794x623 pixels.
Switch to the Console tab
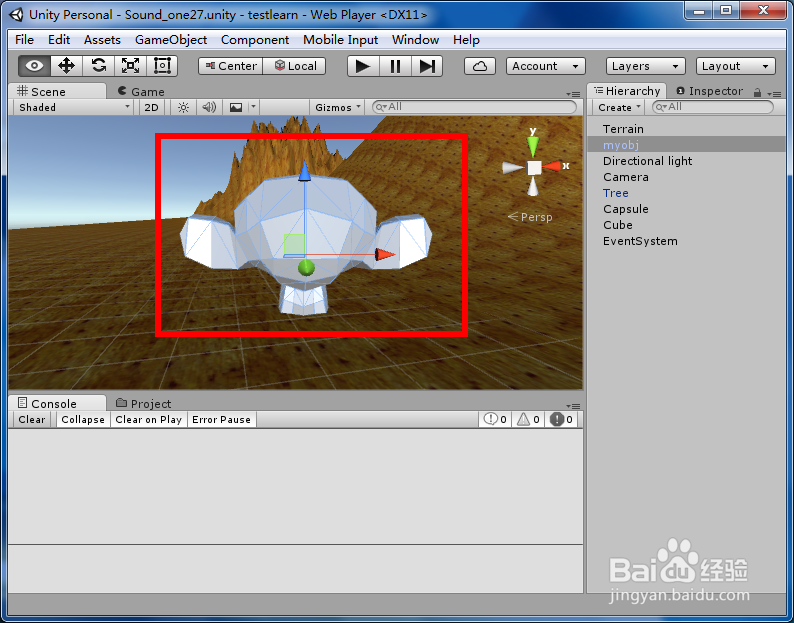click(57, 403)
